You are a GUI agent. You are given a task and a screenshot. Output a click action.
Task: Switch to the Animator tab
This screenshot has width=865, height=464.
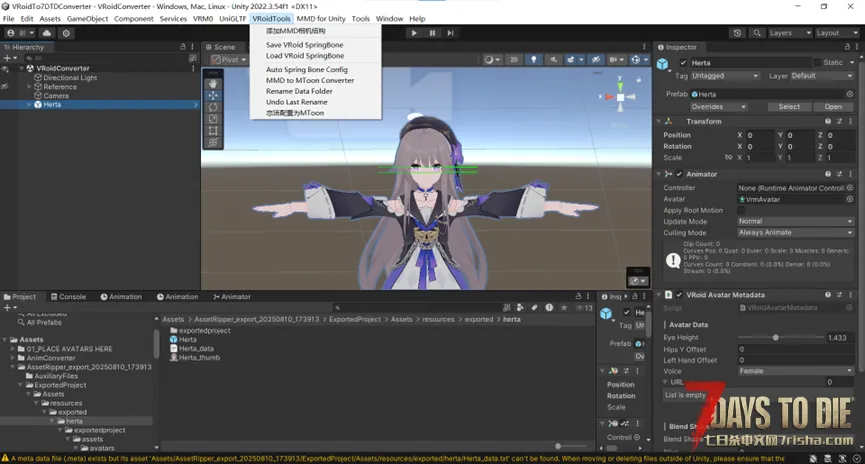click(232, 297)
